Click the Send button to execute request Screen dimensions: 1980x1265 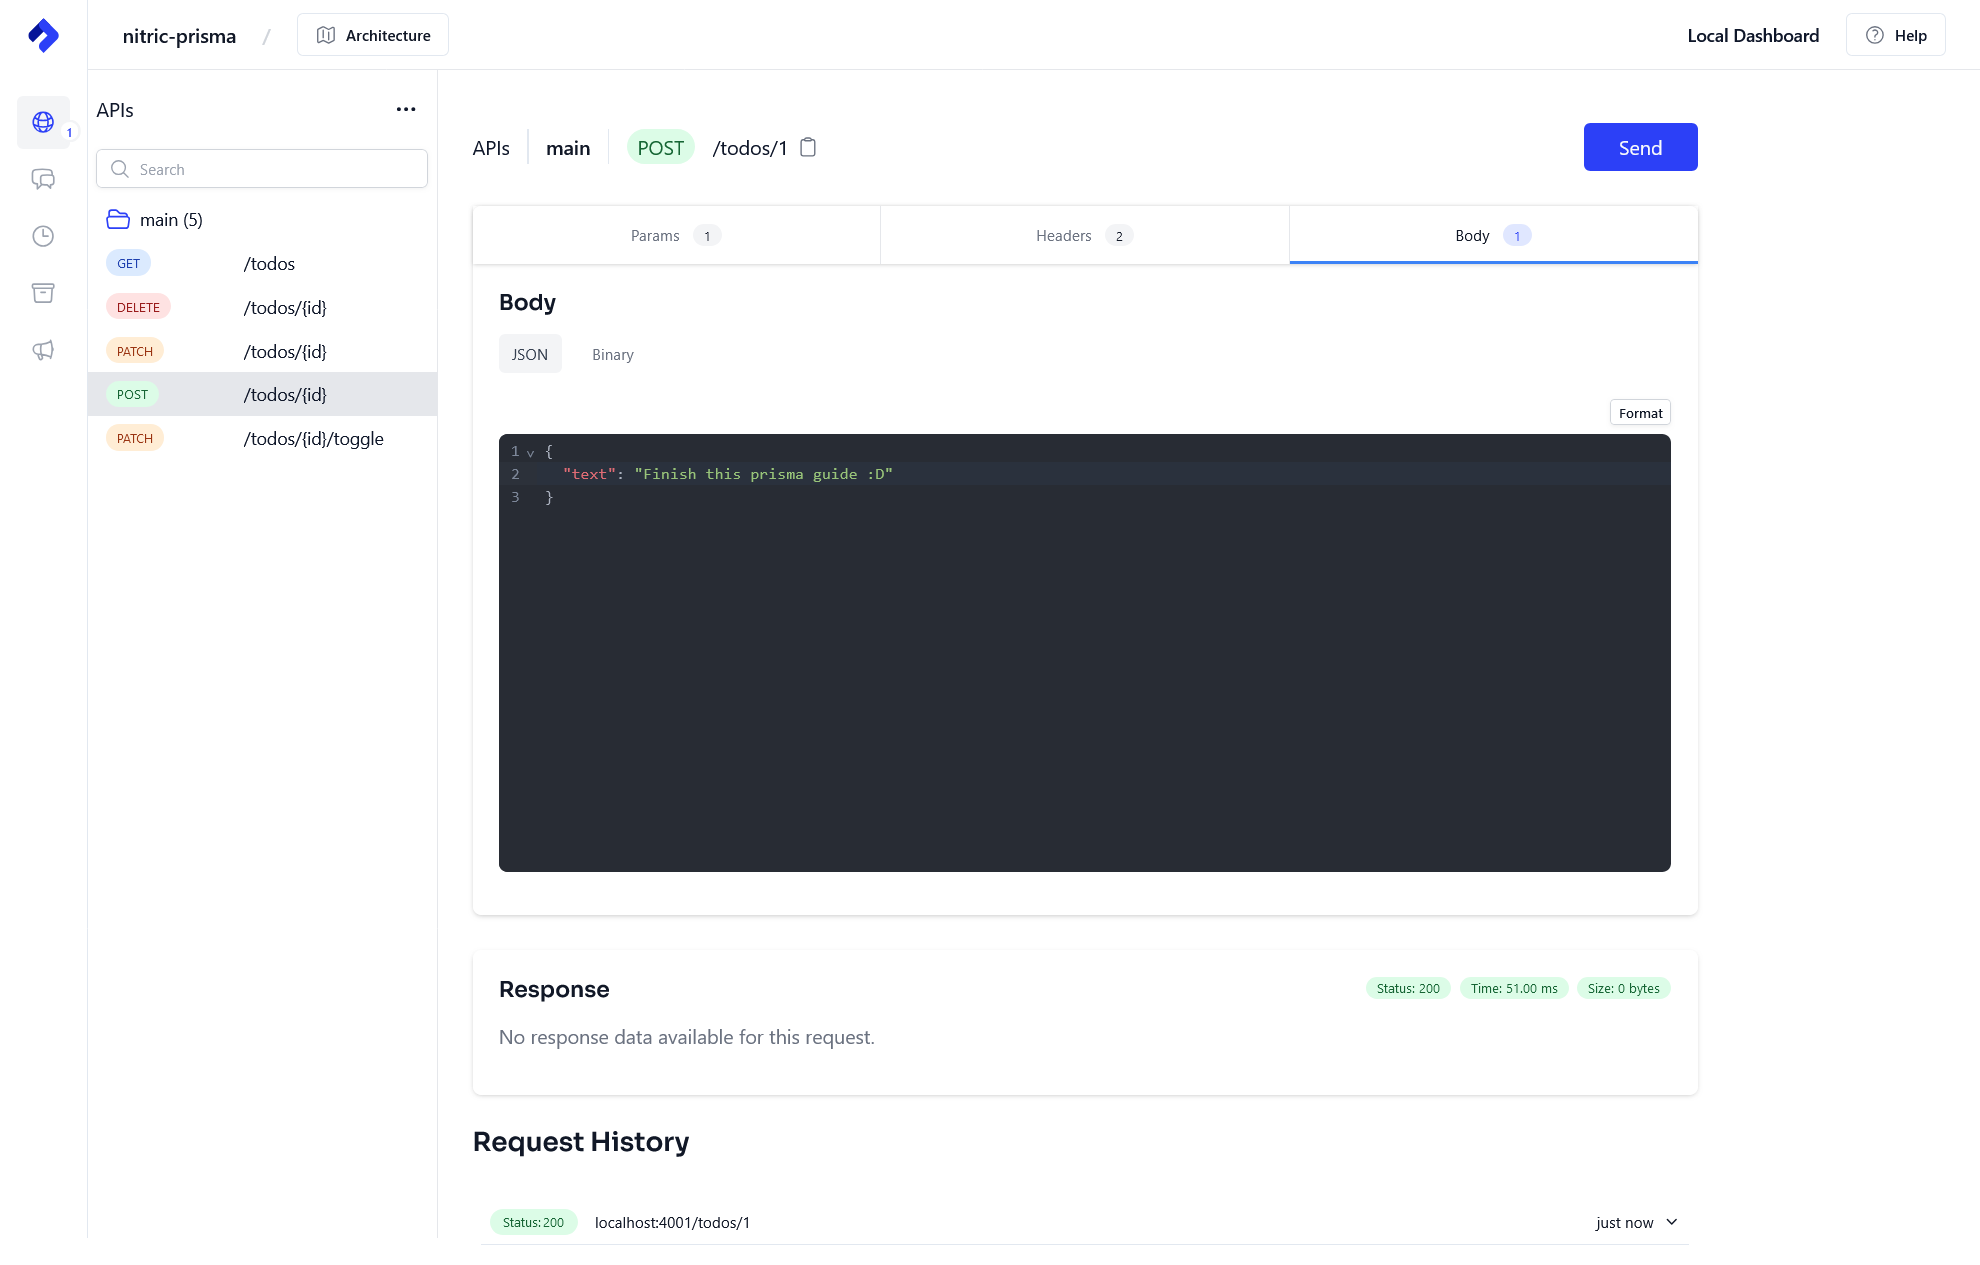pos(1639,147)
